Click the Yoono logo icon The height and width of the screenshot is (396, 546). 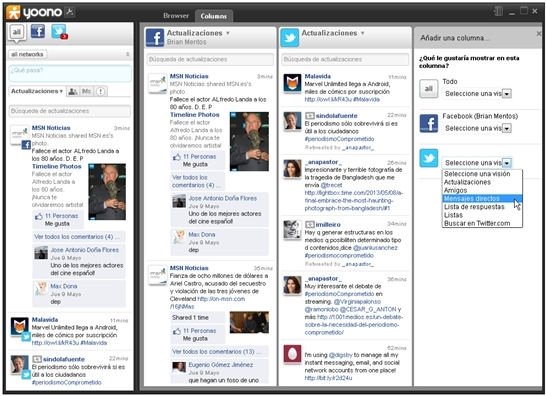[x=13, y=12]
